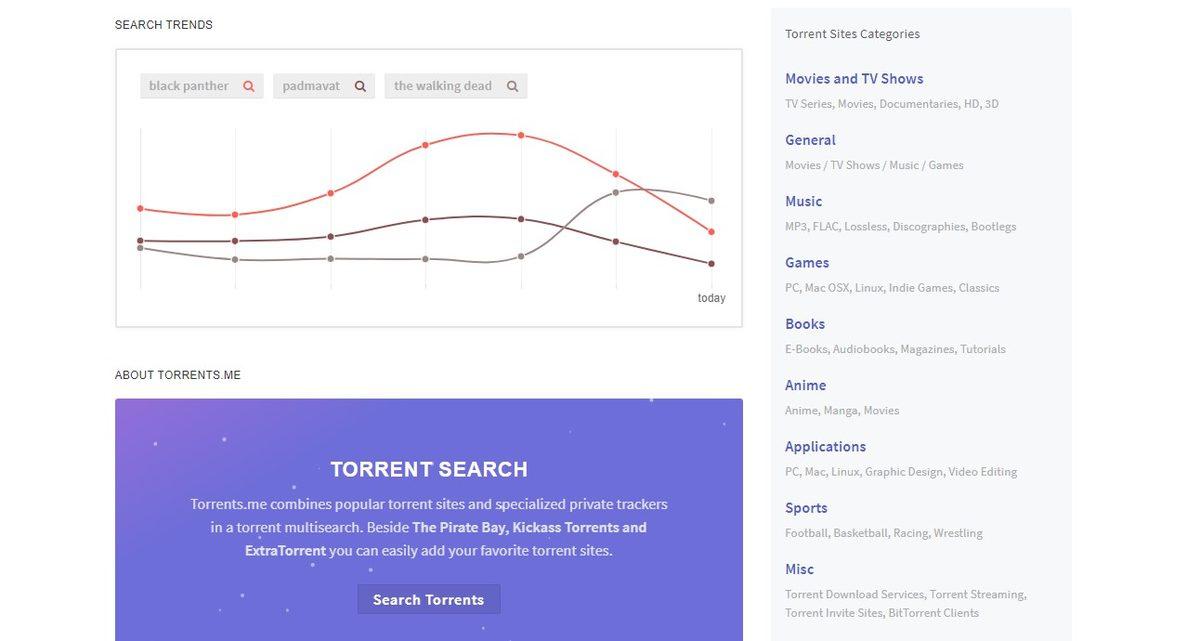
Task: Click the peak point of the red trend line
Action: coord(521,135)
